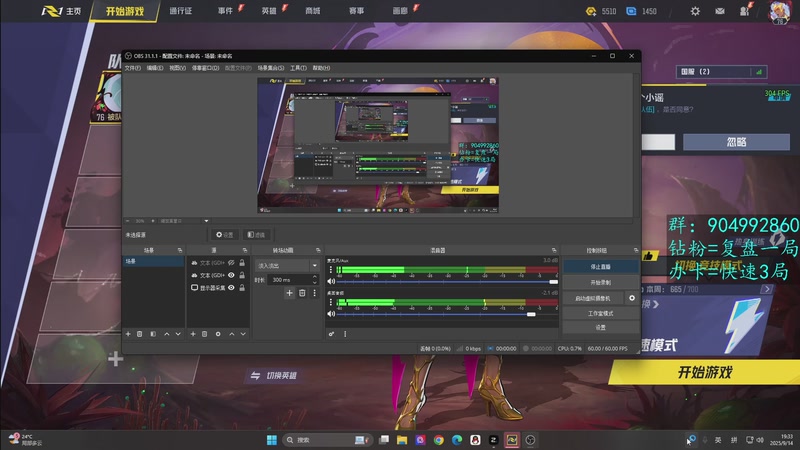Select the 场景 item in the scenes list
Screen dimensions: 800x450
153,261
